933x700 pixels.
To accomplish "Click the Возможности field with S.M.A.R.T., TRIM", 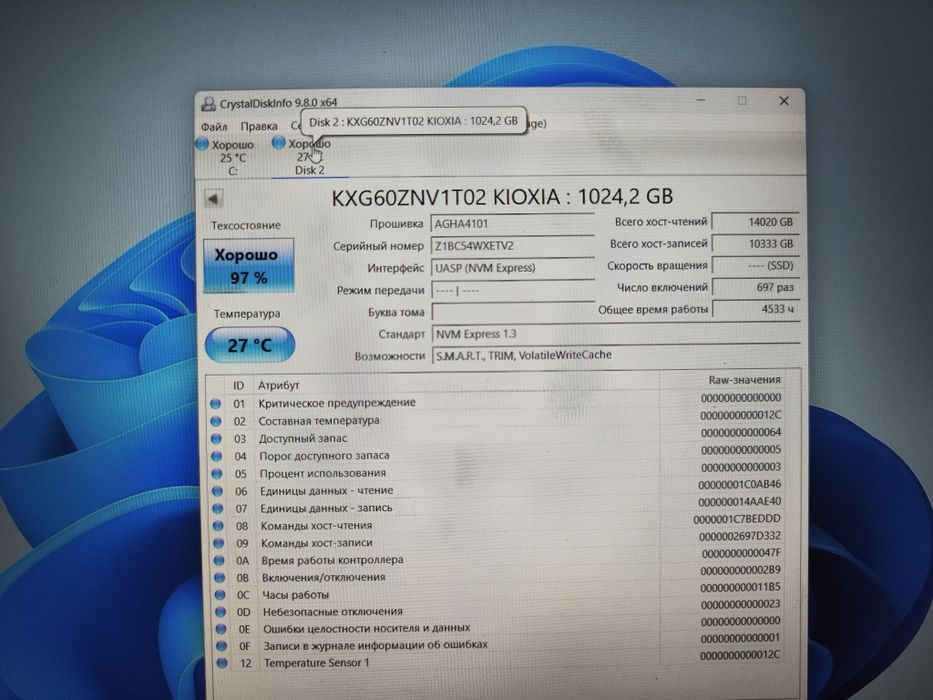I will point(615,355).
